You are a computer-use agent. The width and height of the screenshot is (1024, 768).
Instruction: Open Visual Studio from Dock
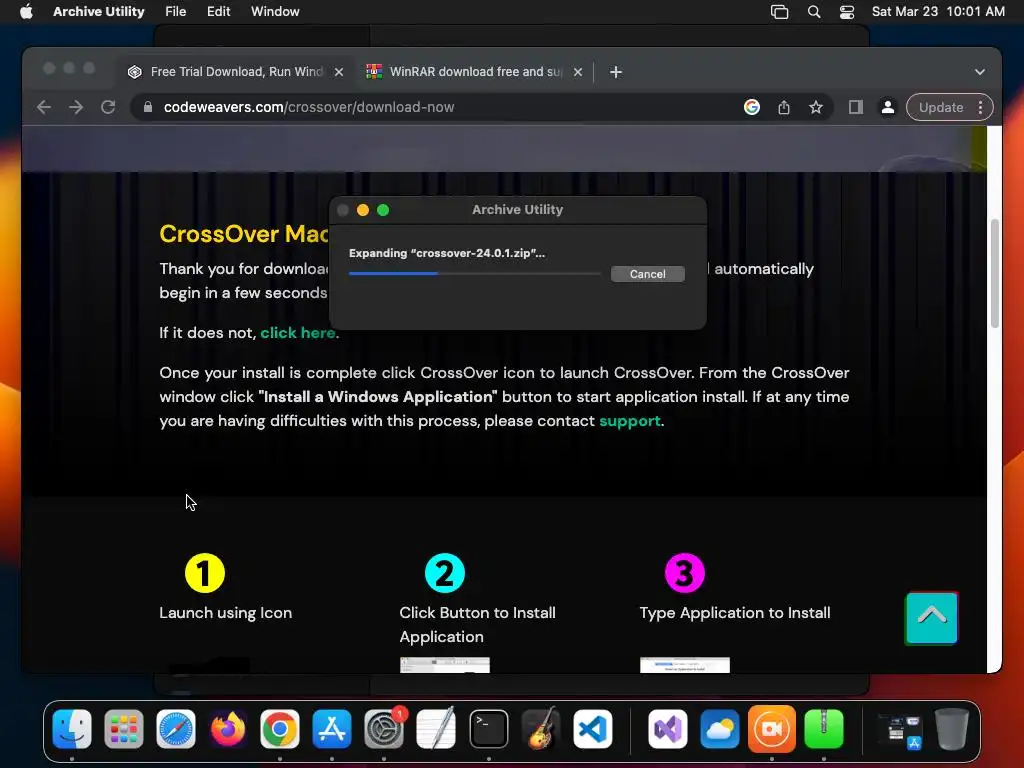(x=667, y=729)
